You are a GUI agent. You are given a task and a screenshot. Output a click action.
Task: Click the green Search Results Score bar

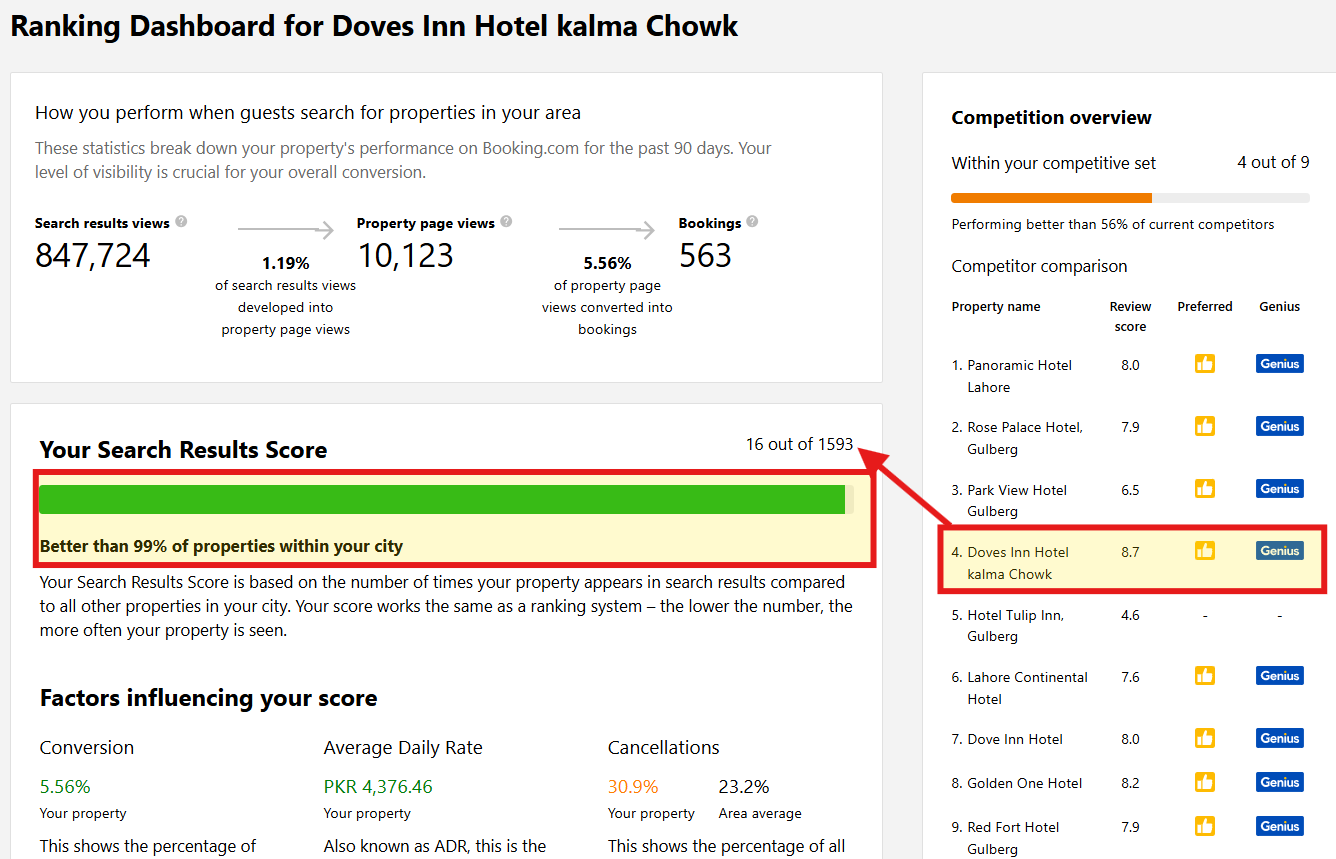tap(442, 500)
